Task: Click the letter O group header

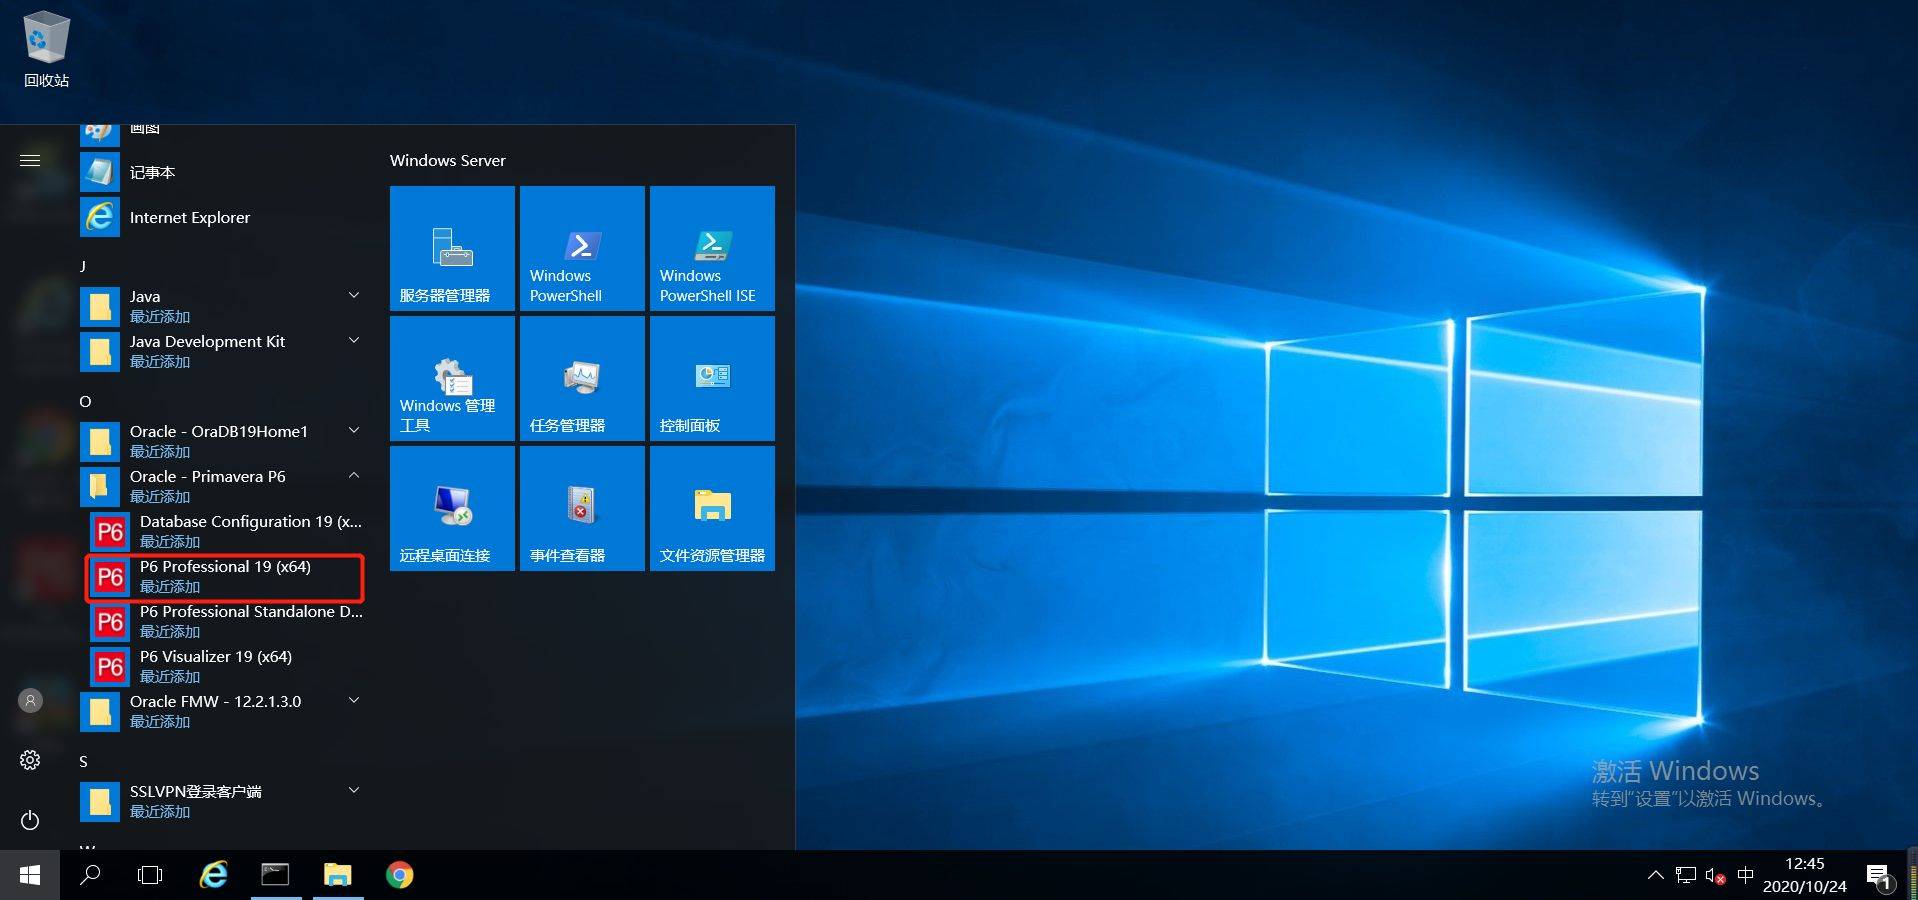Action: tap(85, 401)
